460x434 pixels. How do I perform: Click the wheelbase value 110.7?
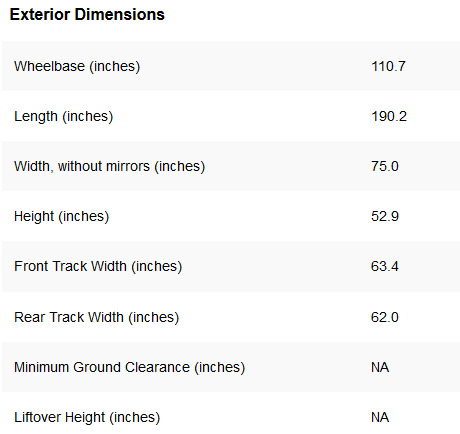[x=388, y=66]
